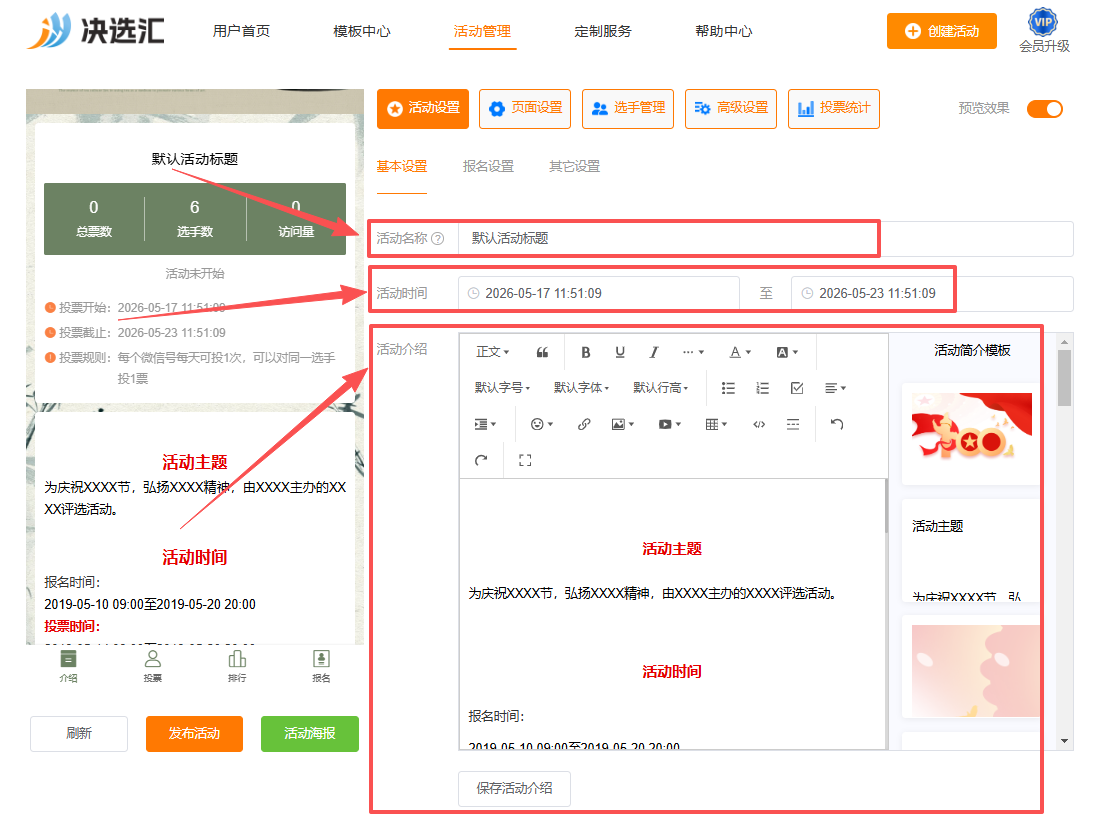Click the end time field 2026-05-23
Viewport: 1115px width, 823px height.
932,293
